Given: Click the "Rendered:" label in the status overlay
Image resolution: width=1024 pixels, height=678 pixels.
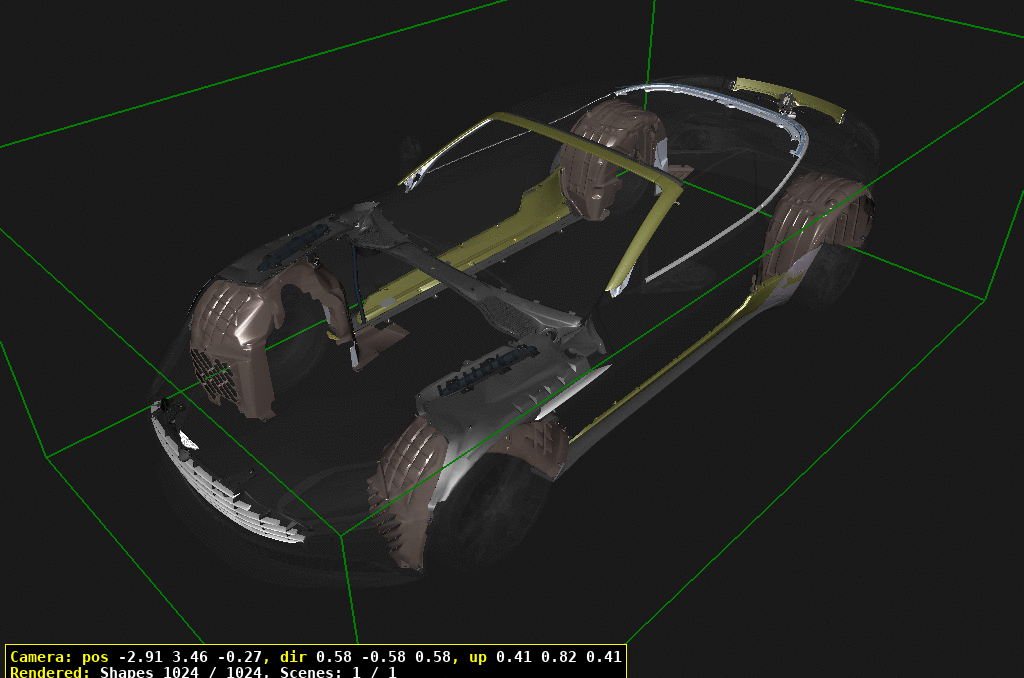Looking at the screenshot, I should tap(52, 672).
